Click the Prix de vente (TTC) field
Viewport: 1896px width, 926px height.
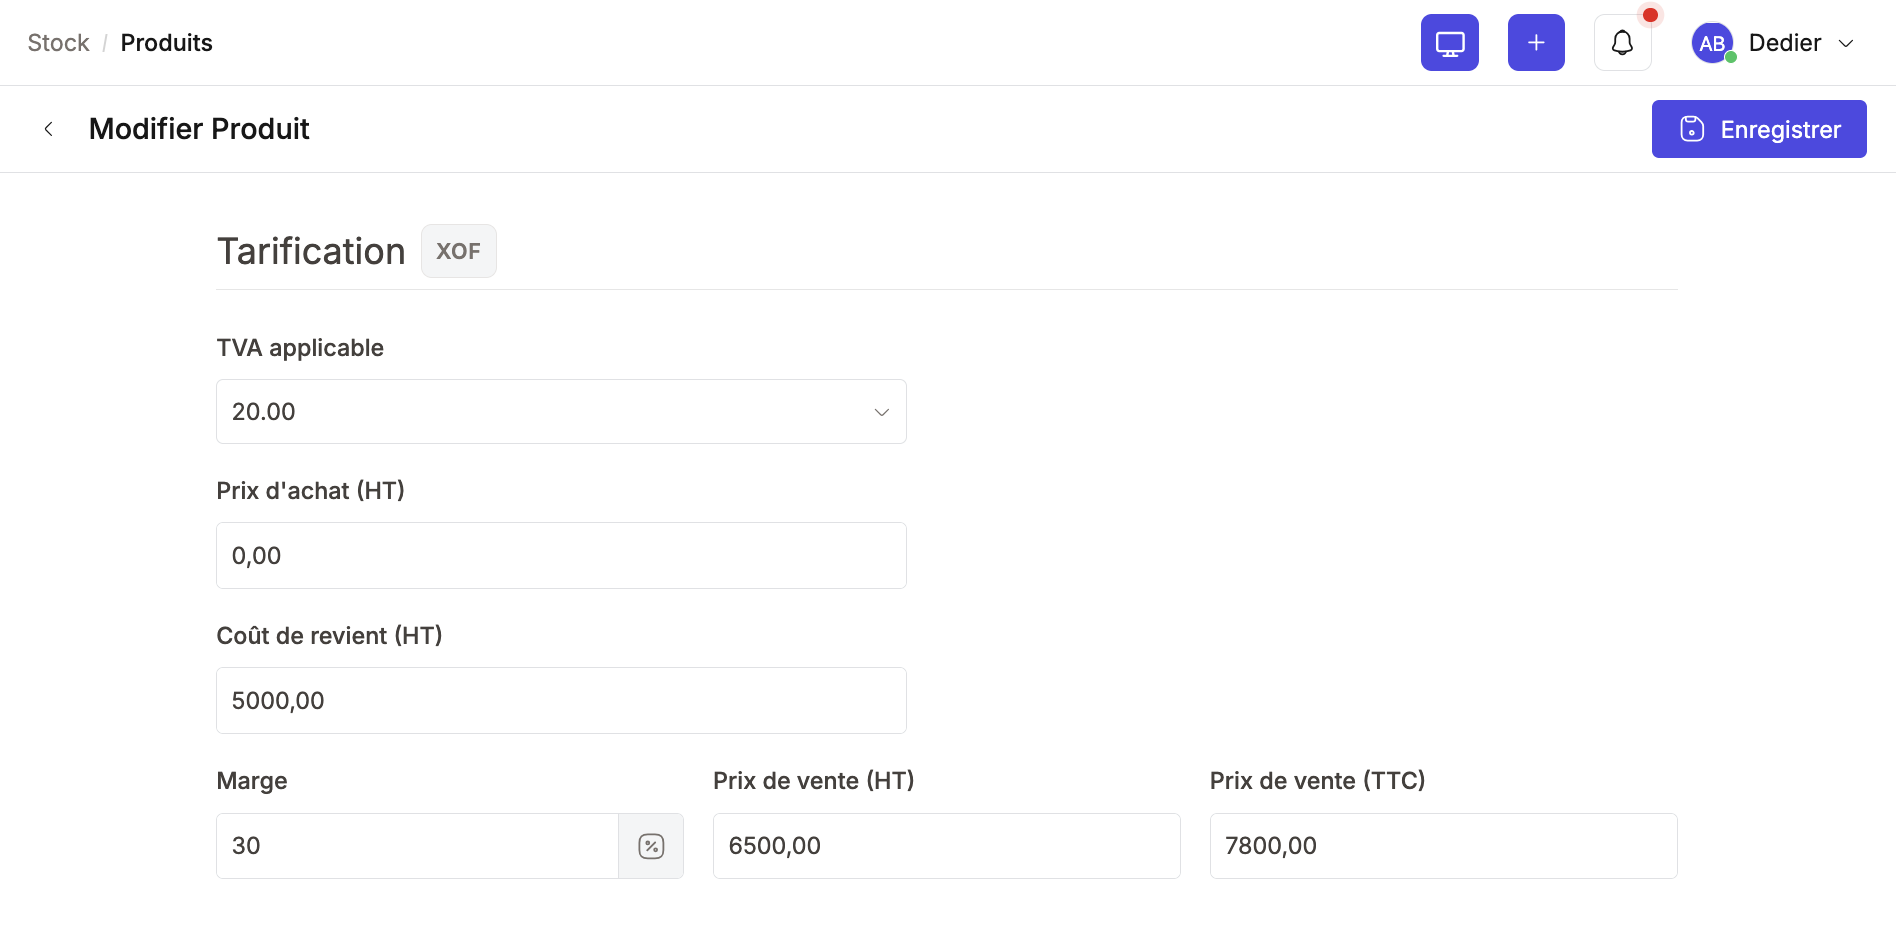pyautogui.click(x=1442, y=845)
